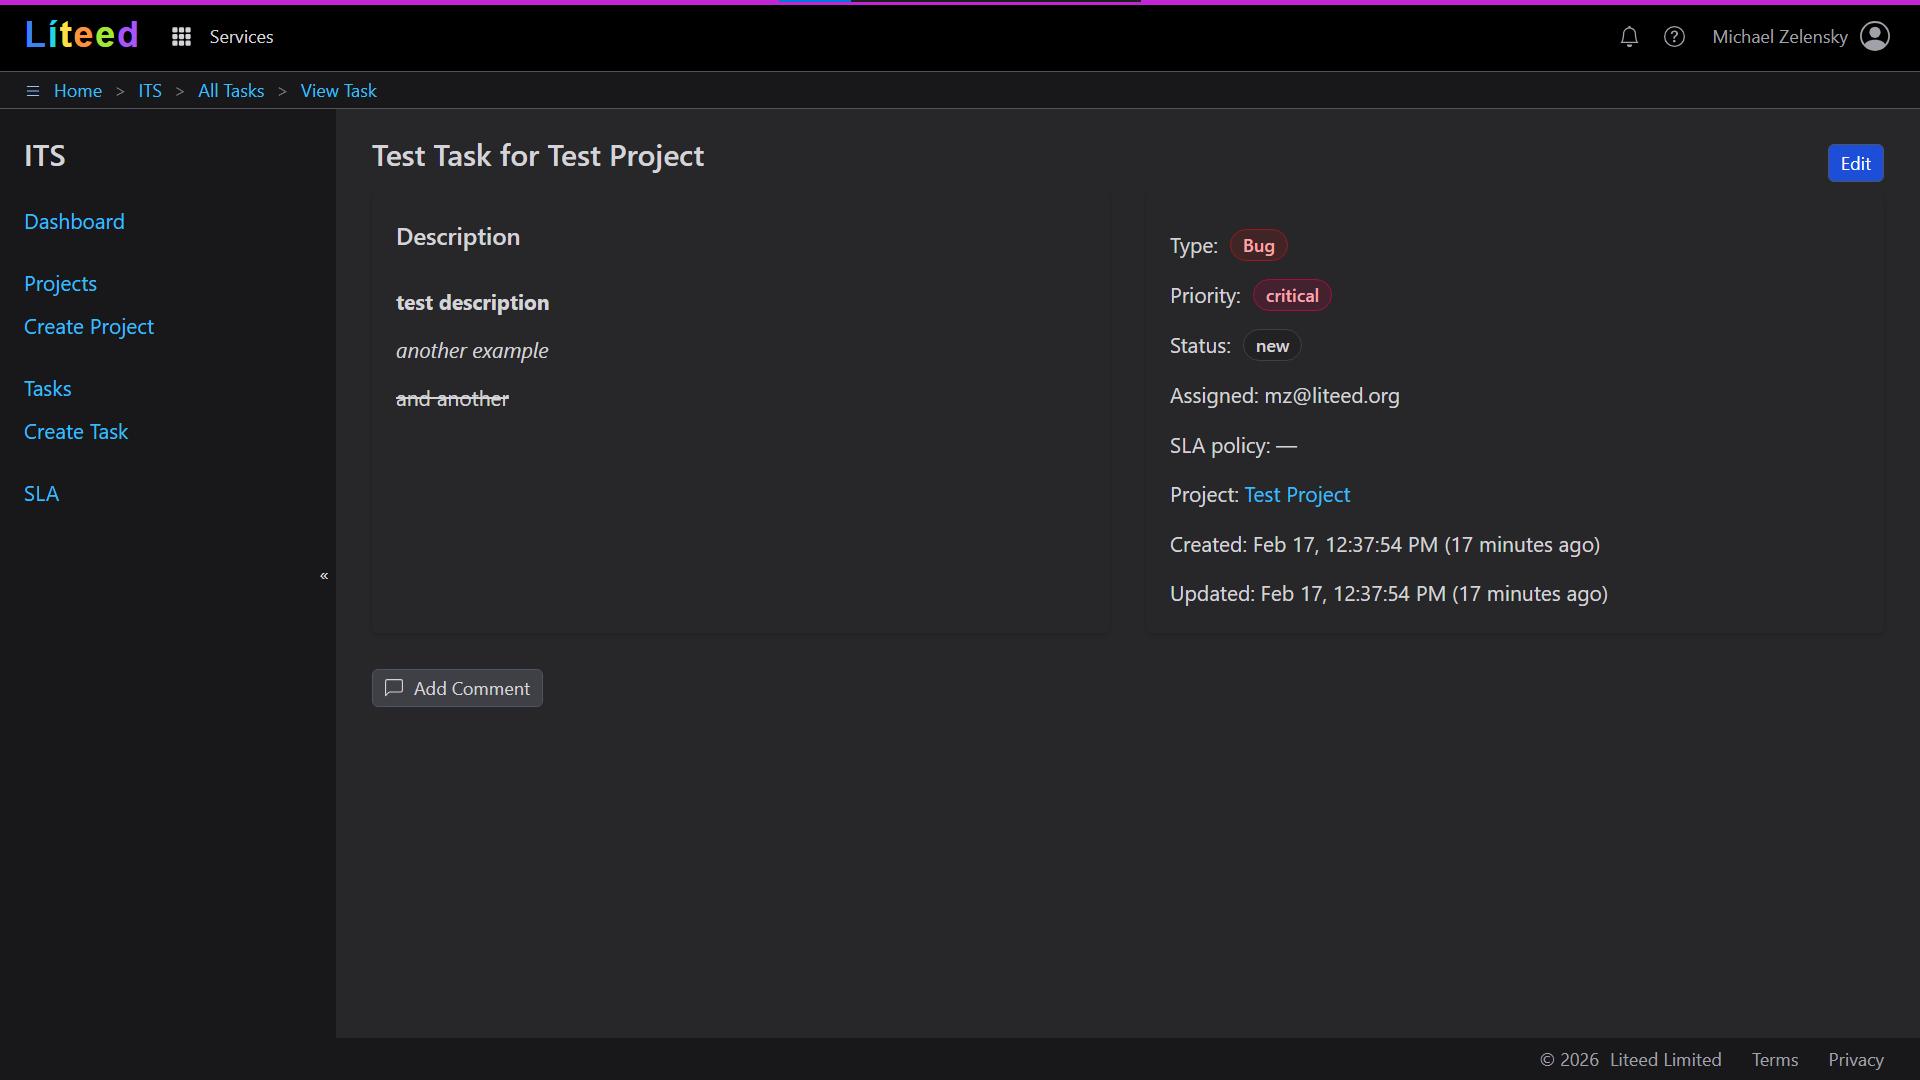Open Create Task sidebar link
1920x1080 pixels.
pyautogui.click(x=76, y=432)
